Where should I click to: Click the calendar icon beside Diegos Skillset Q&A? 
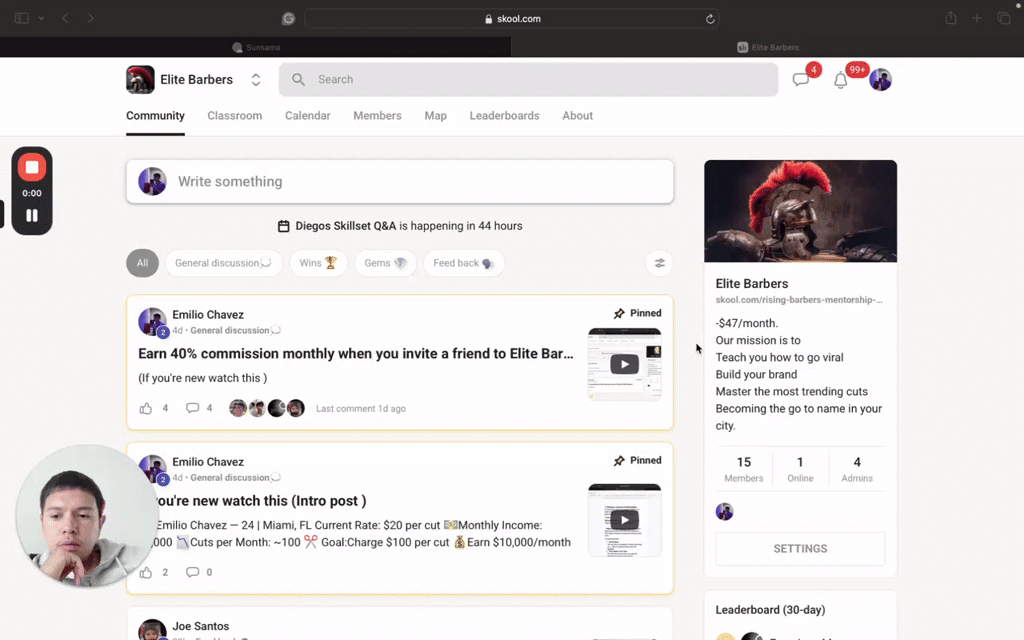coord(283,226)
